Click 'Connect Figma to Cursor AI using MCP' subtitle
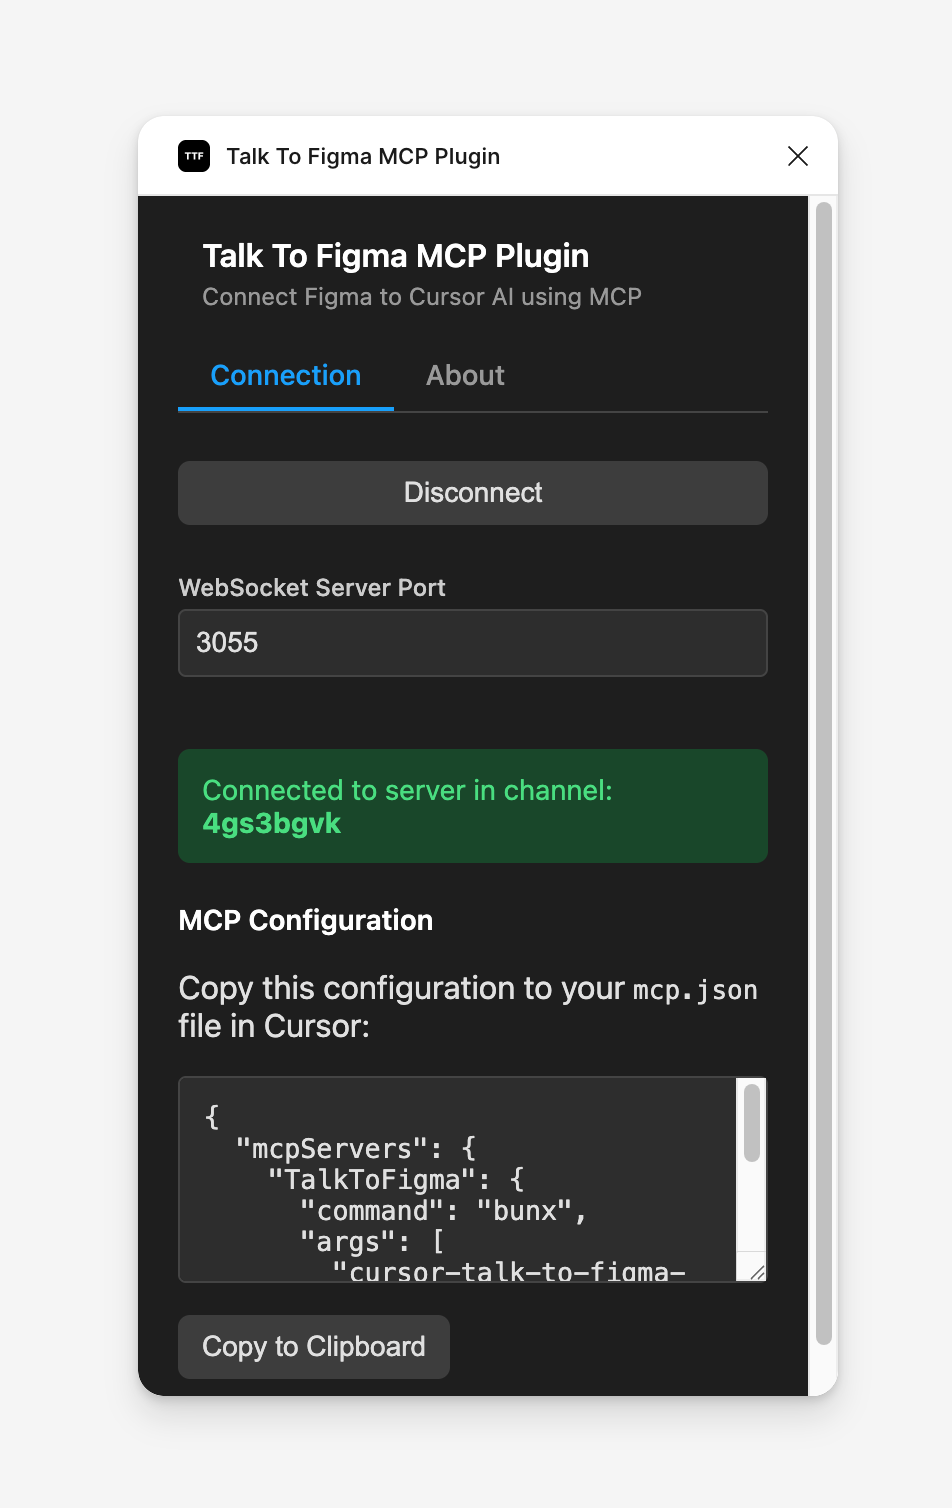The width and height of the screenshot is (952, 1508). point(422,297)
